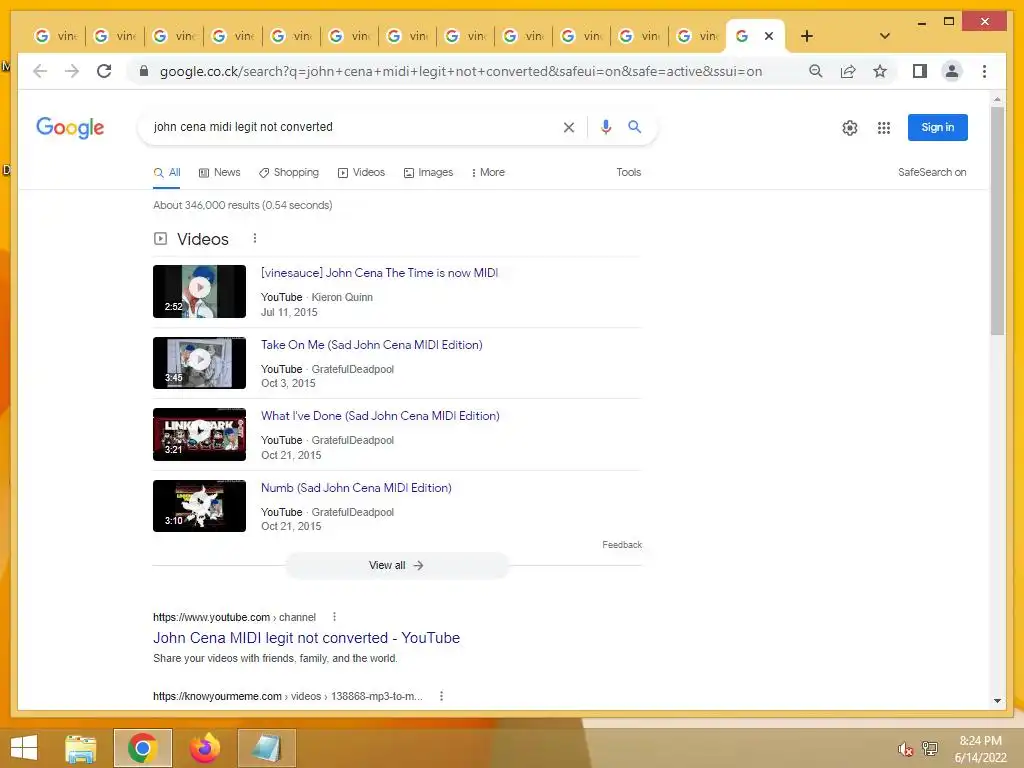
Task: Open 'Take On Me (Sad John Cena MIDI Edition)'
Action: point(372,345)
